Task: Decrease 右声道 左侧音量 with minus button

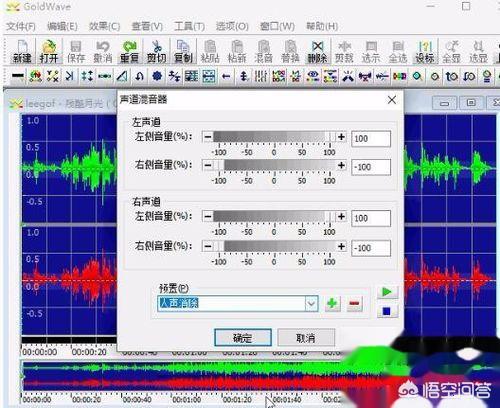Action: click(208, 217)
